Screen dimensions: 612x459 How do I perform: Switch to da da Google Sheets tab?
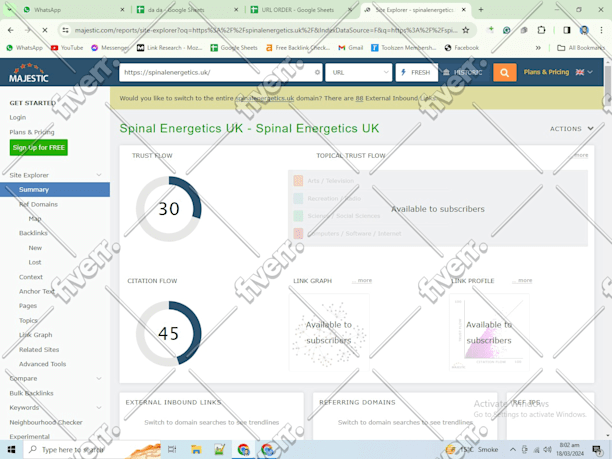188,10
